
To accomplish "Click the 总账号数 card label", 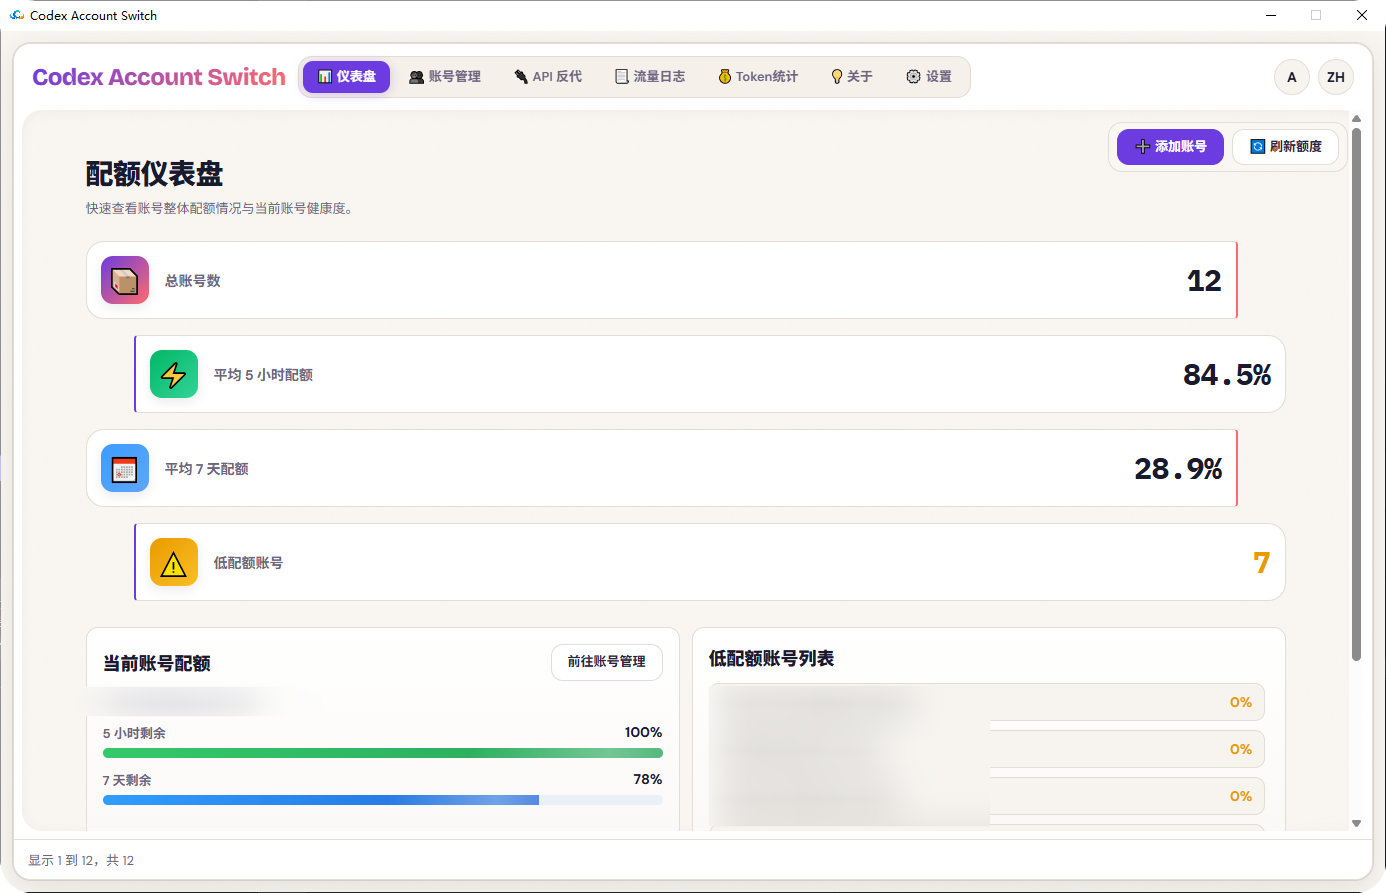I will pos(193,281).
